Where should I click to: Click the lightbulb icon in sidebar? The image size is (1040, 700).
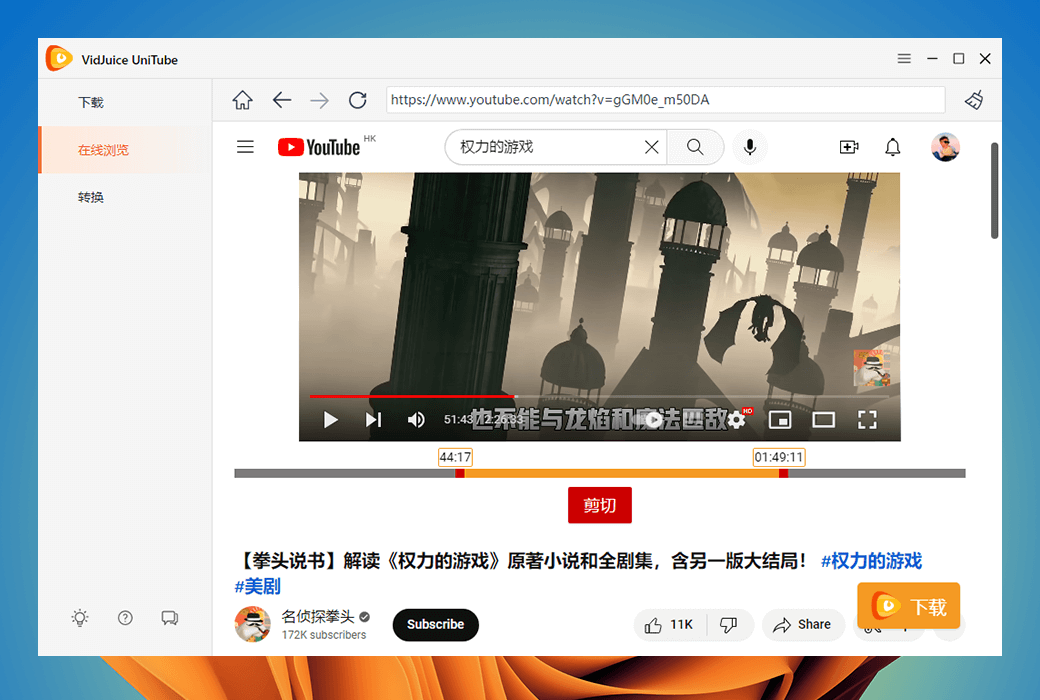(80, 618)
